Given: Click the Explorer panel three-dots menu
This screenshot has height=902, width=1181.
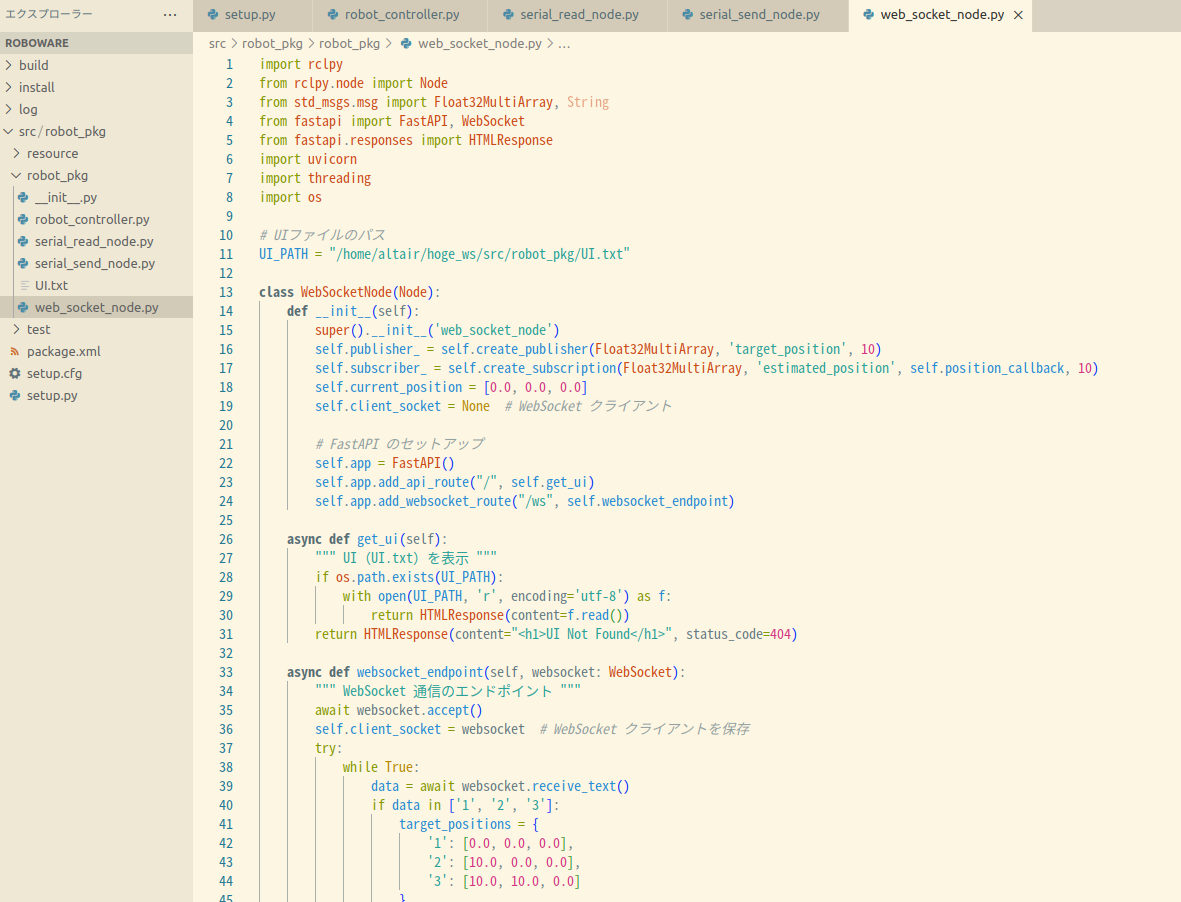Looking at the screenshot, I should click(x=170, y=15).
